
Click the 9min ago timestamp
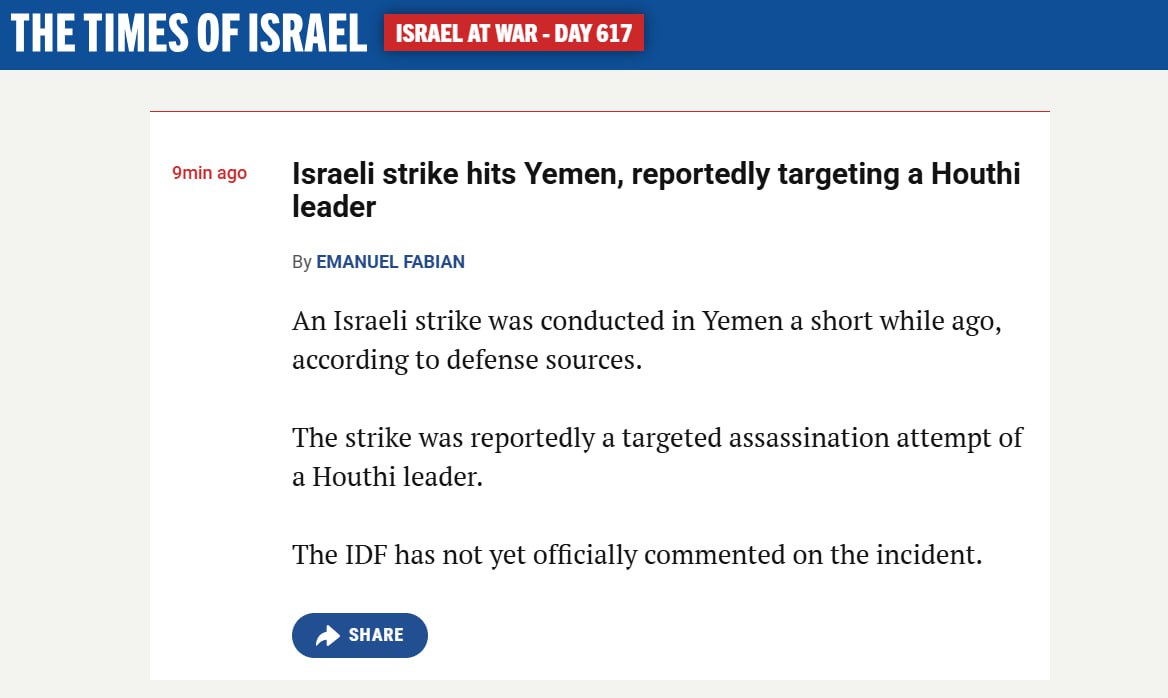coord(209,173)
